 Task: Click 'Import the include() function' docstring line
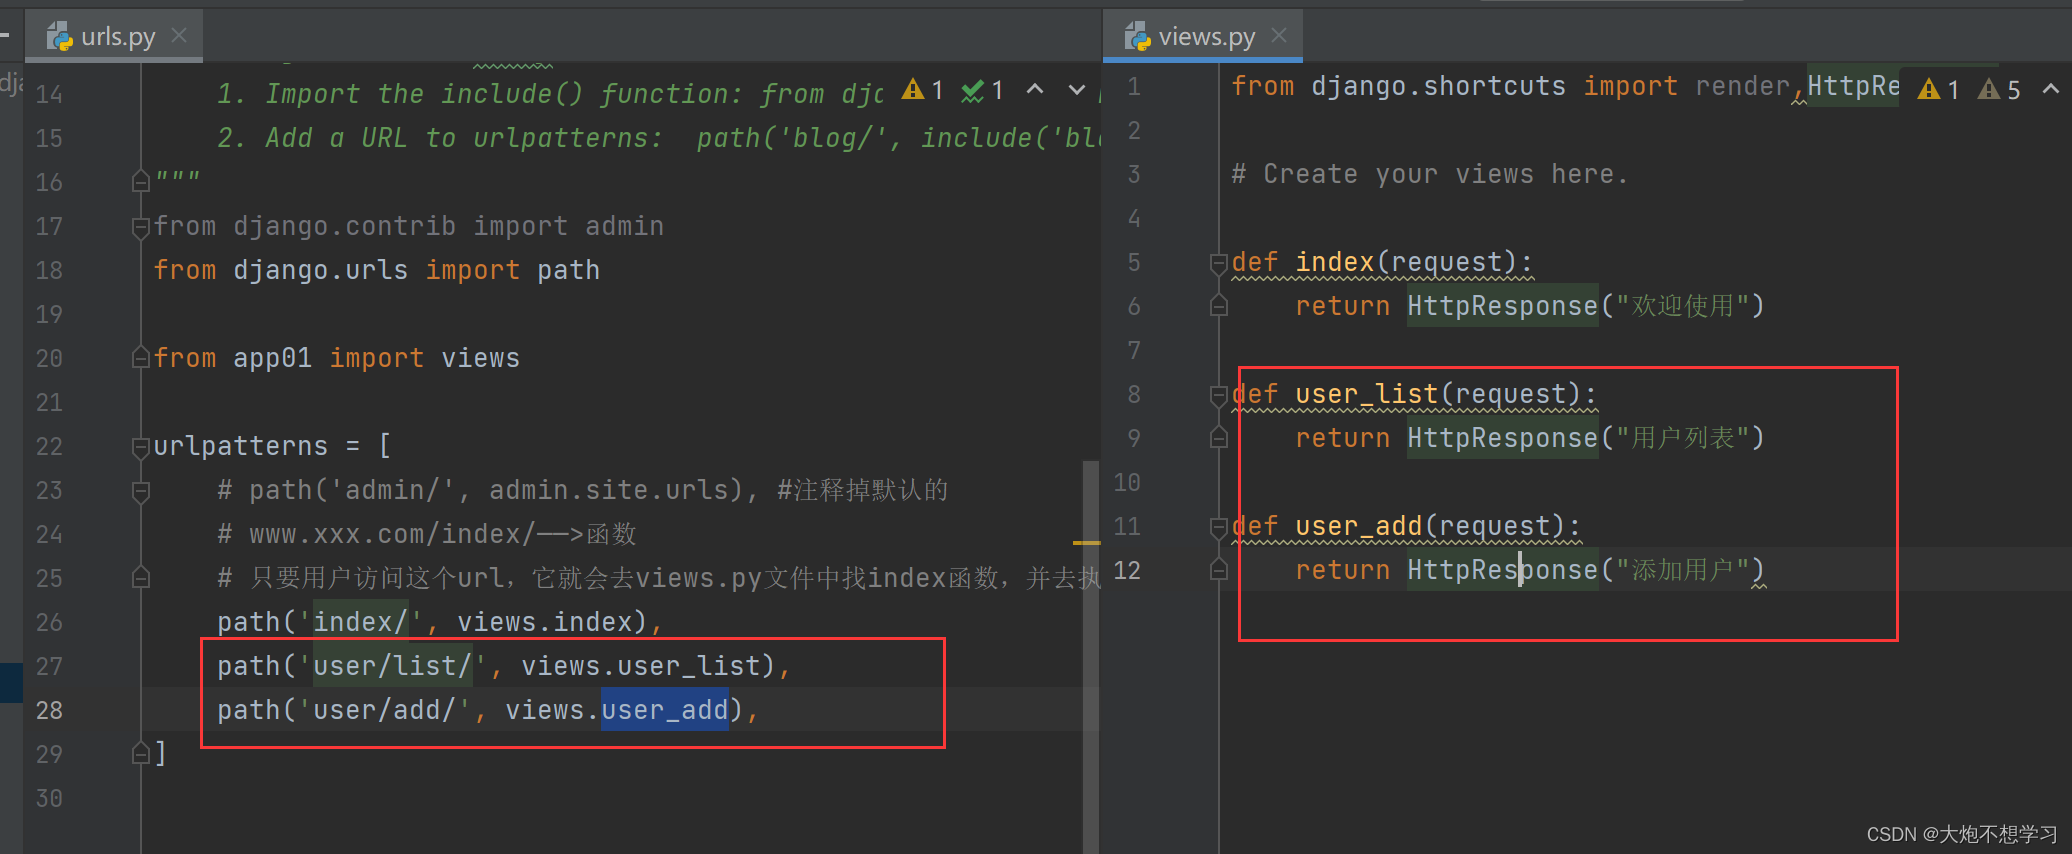[550, 94]
